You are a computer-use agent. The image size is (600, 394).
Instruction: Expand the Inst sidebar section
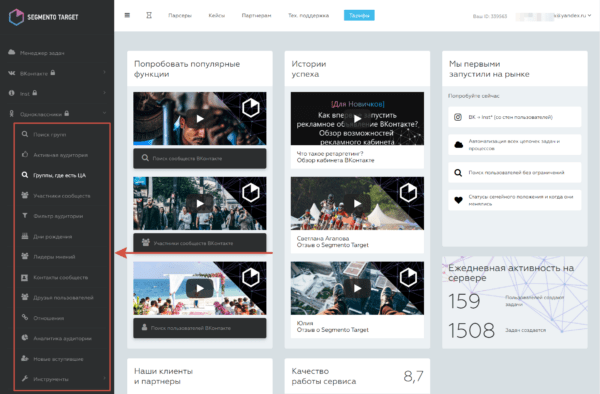coord(57,93)
